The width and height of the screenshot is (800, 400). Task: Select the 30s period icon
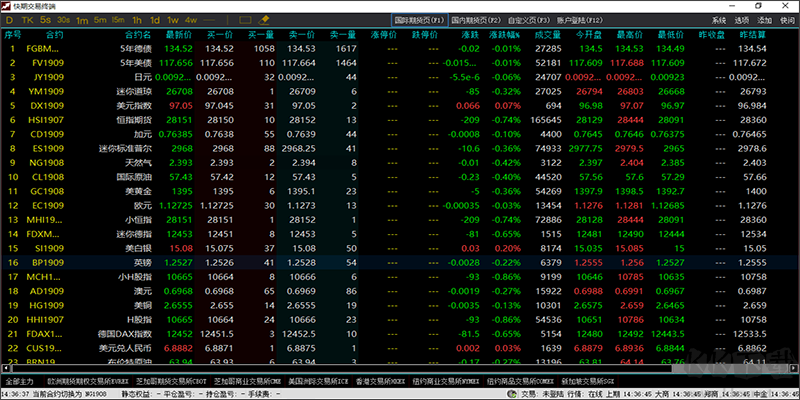(63, 20)
